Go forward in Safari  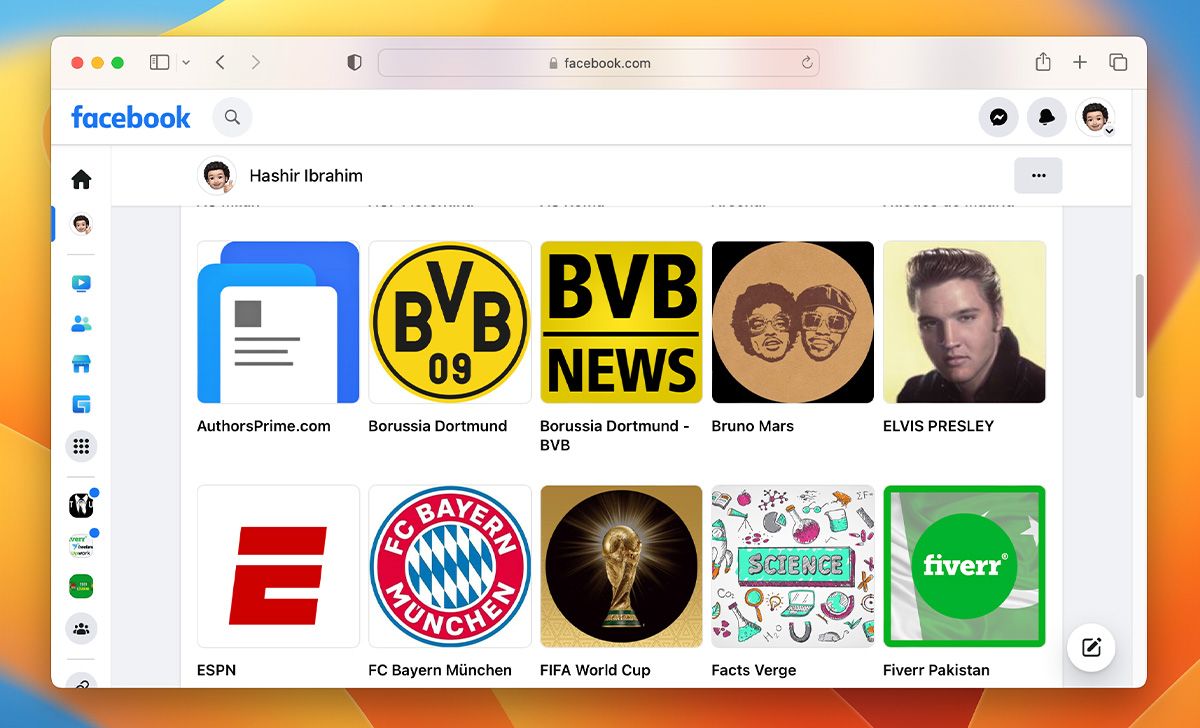pos(256,62)
